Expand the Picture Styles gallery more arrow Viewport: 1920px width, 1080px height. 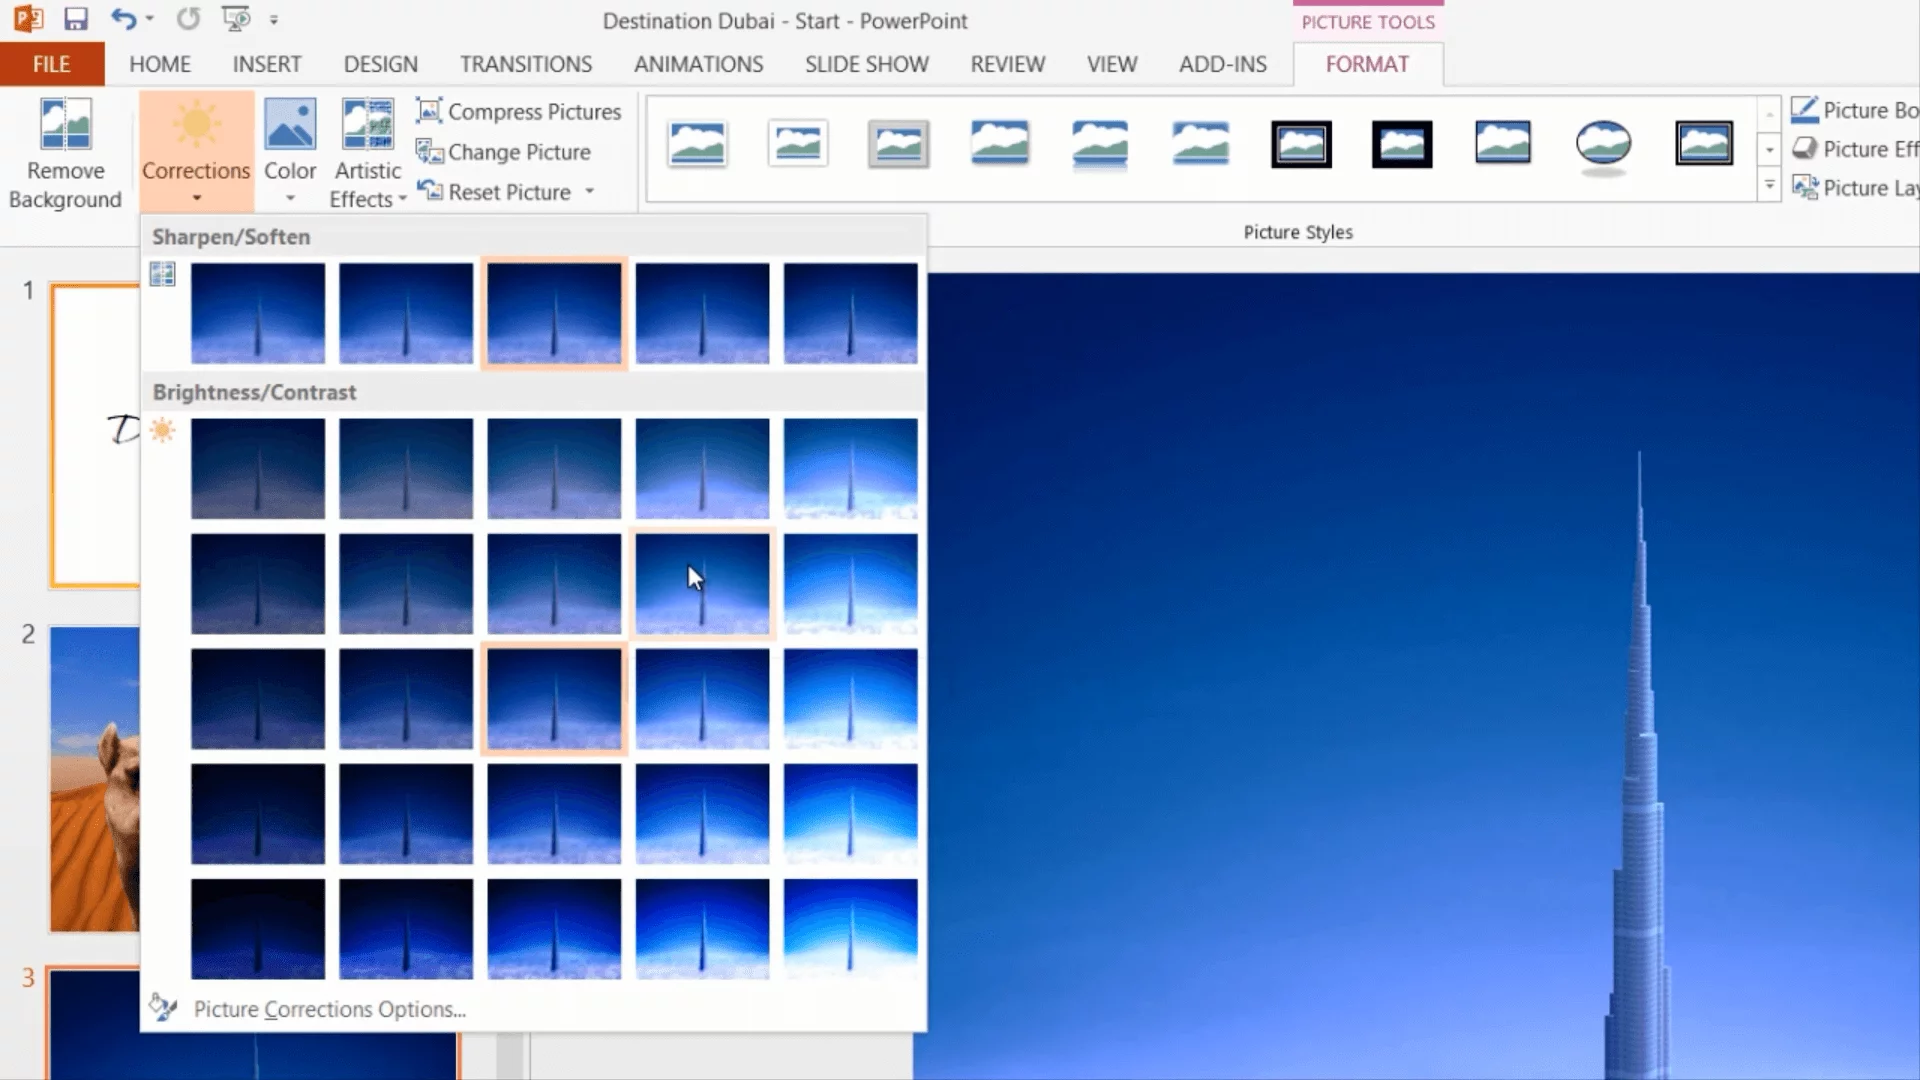coord(1769,185)
